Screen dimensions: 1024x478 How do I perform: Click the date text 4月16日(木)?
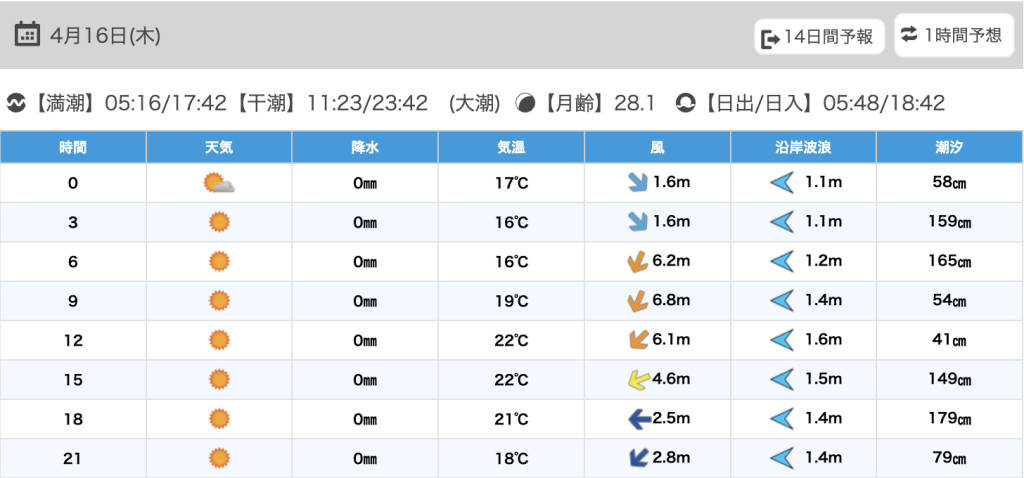click(105, 35)
